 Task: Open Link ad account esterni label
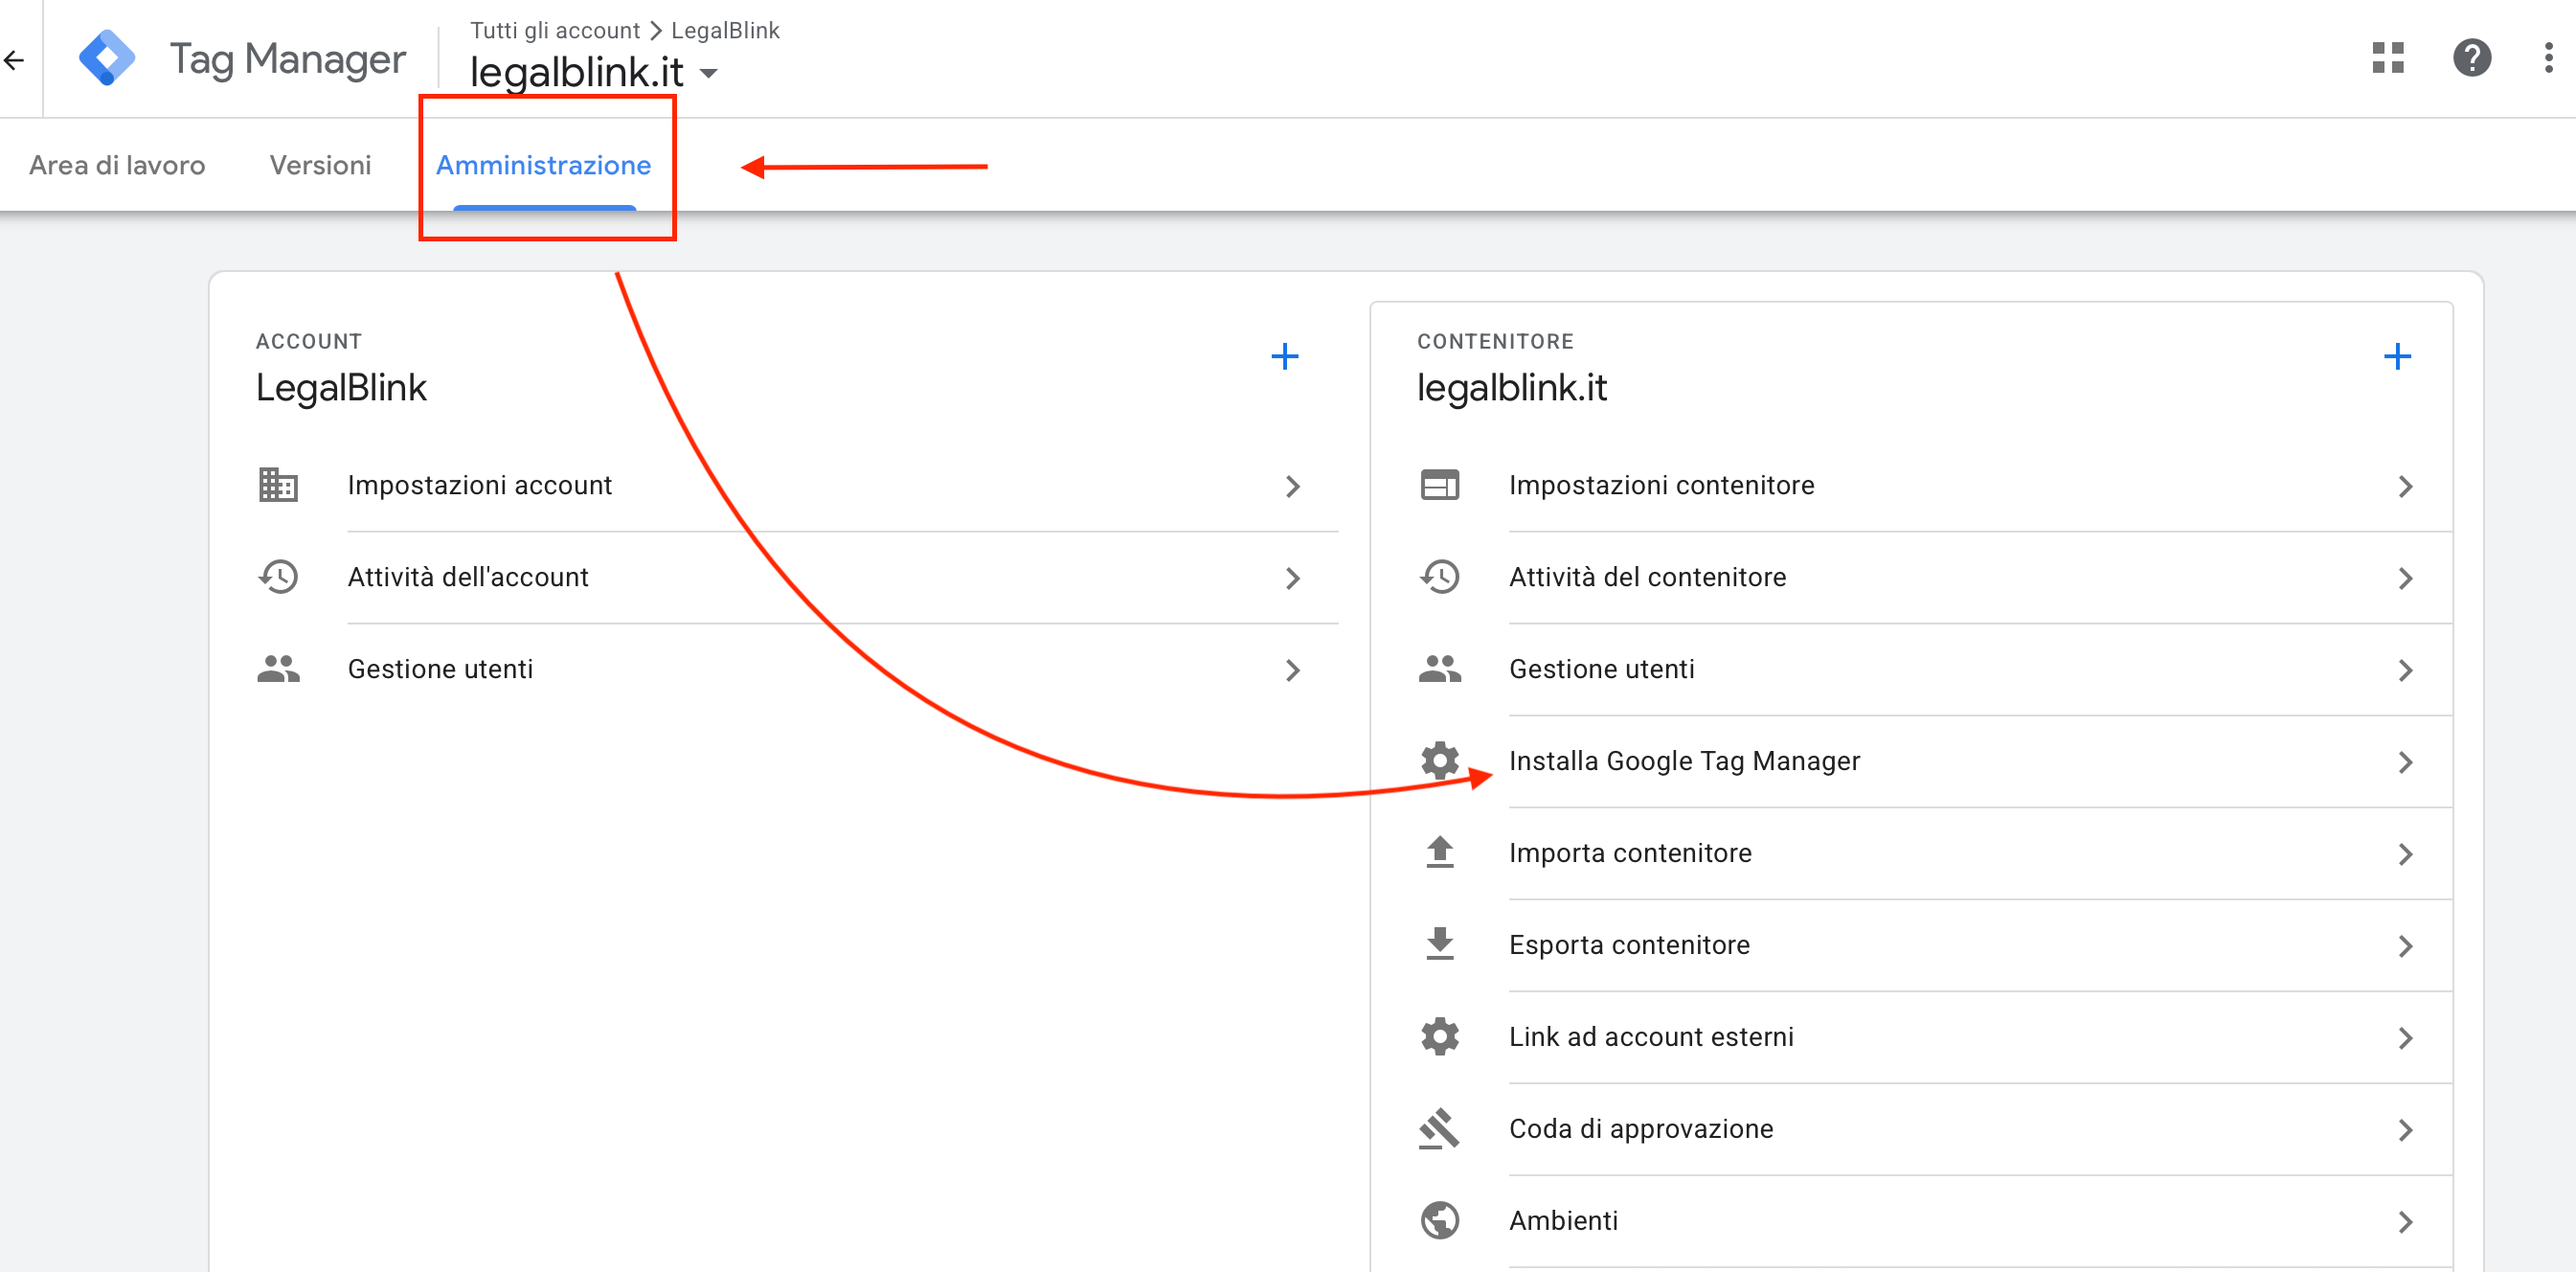[1651, 1037]
